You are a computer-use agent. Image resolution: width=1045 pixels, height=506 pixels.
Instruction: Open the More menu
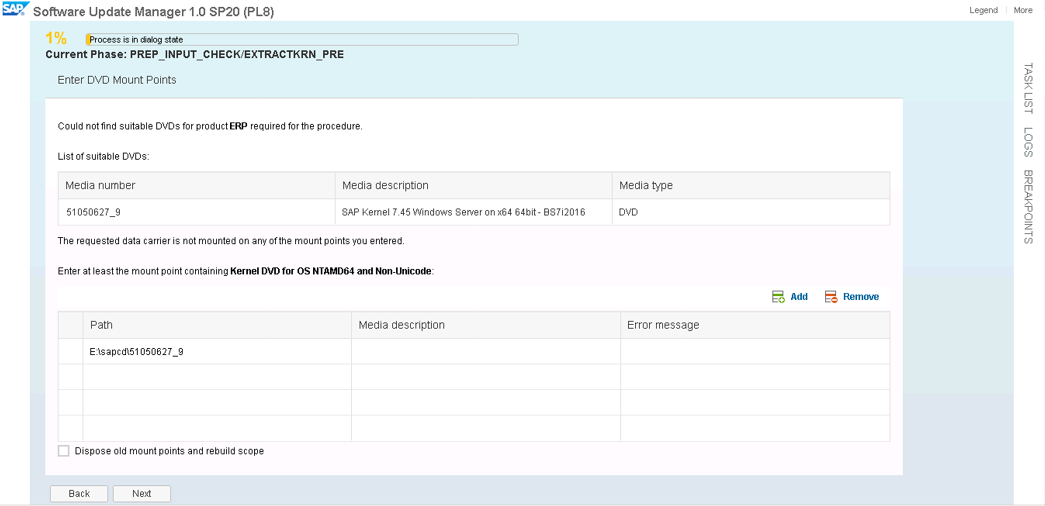click(1022, 10)
